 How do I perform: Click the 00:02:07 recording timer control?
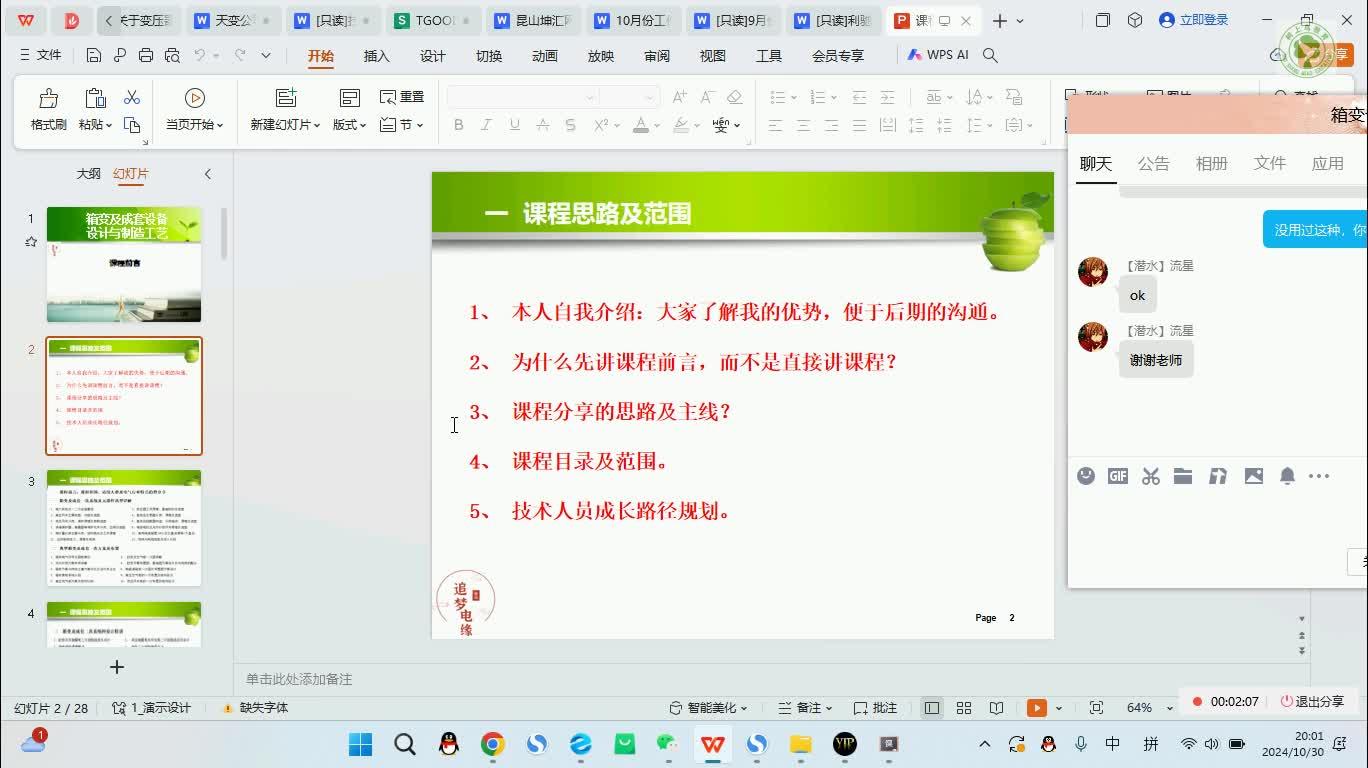(1229, 701)
